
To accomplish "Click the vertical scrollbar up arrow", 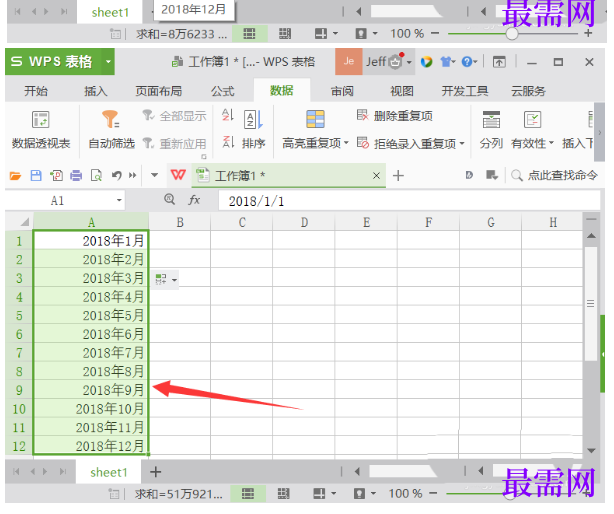I will tap(591, 236).
